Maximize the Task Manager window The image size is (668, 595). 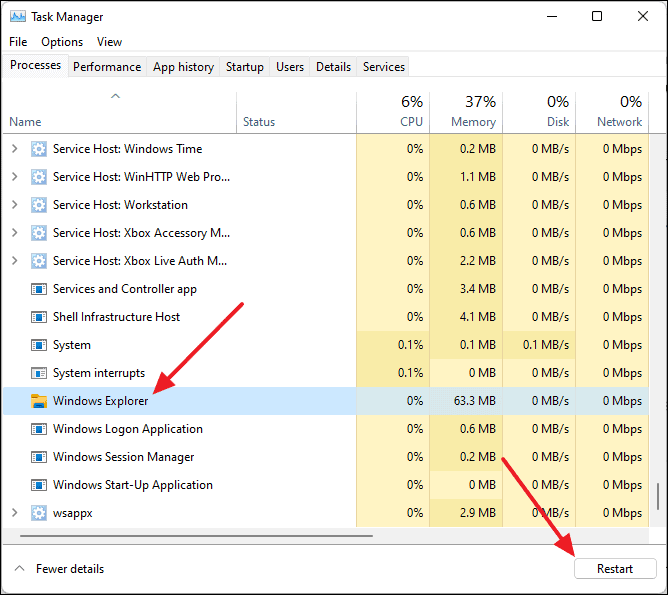pyautogui.click(x=597, y=17)
